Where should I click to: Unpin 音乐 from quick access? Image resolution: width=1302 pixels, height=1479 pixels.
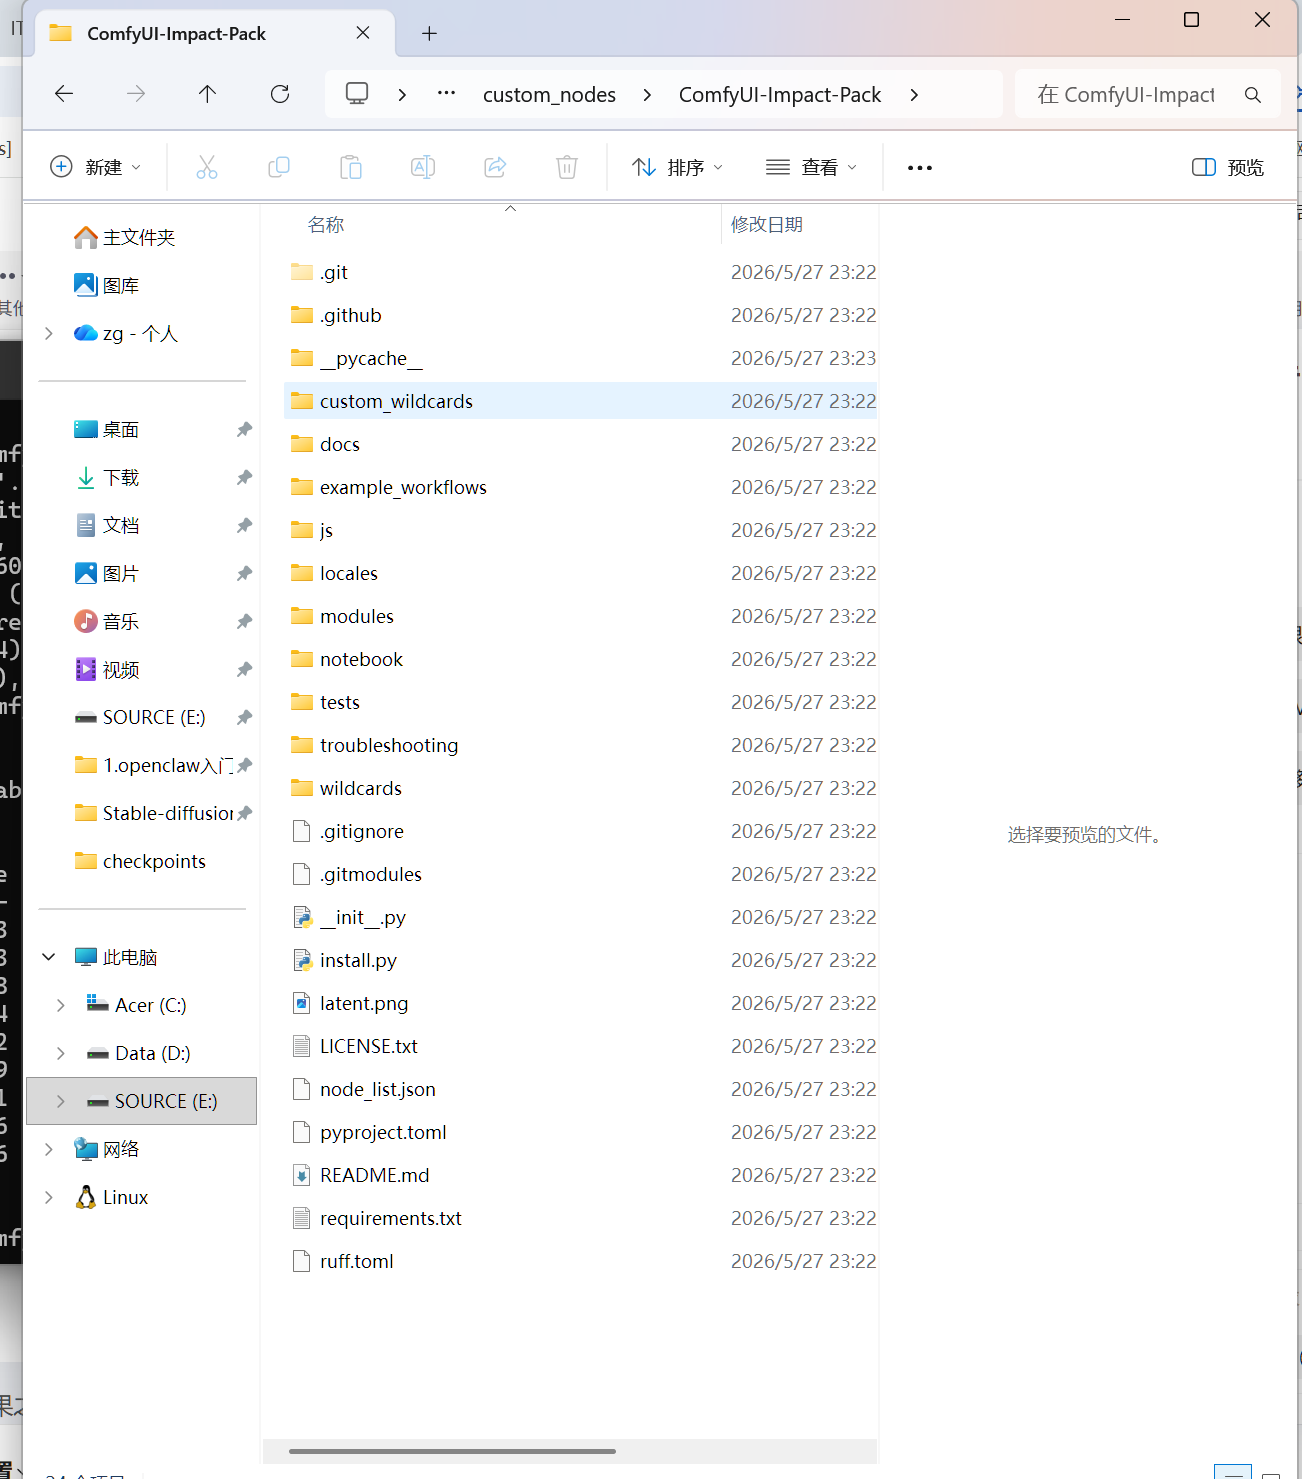point(244,622)
